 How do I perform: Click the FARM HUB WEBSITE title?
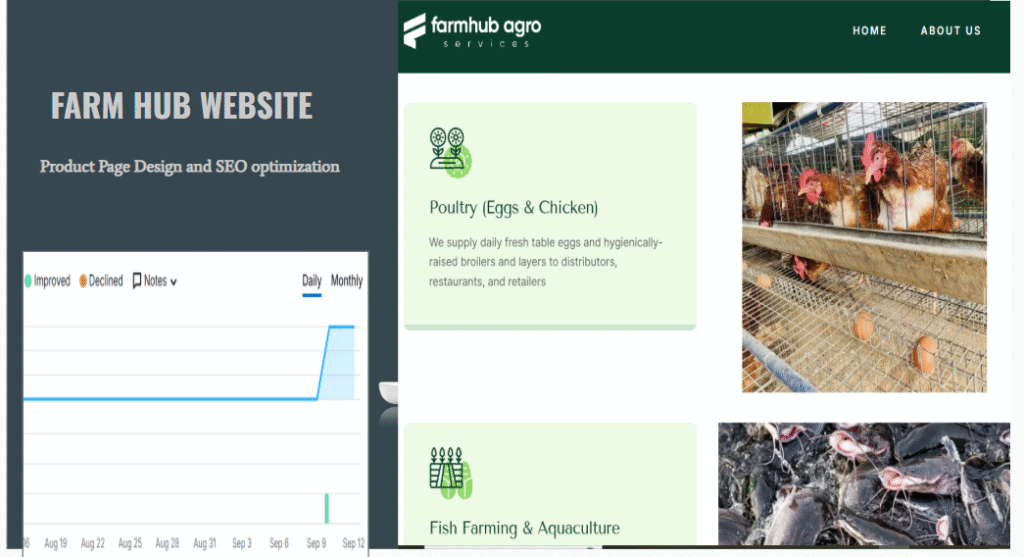pos(181,106)
